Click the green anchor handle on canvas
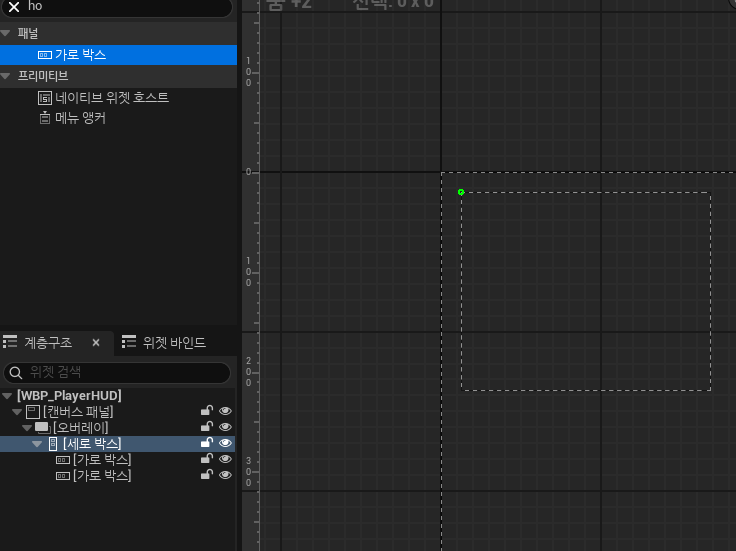 click(461, 192)
